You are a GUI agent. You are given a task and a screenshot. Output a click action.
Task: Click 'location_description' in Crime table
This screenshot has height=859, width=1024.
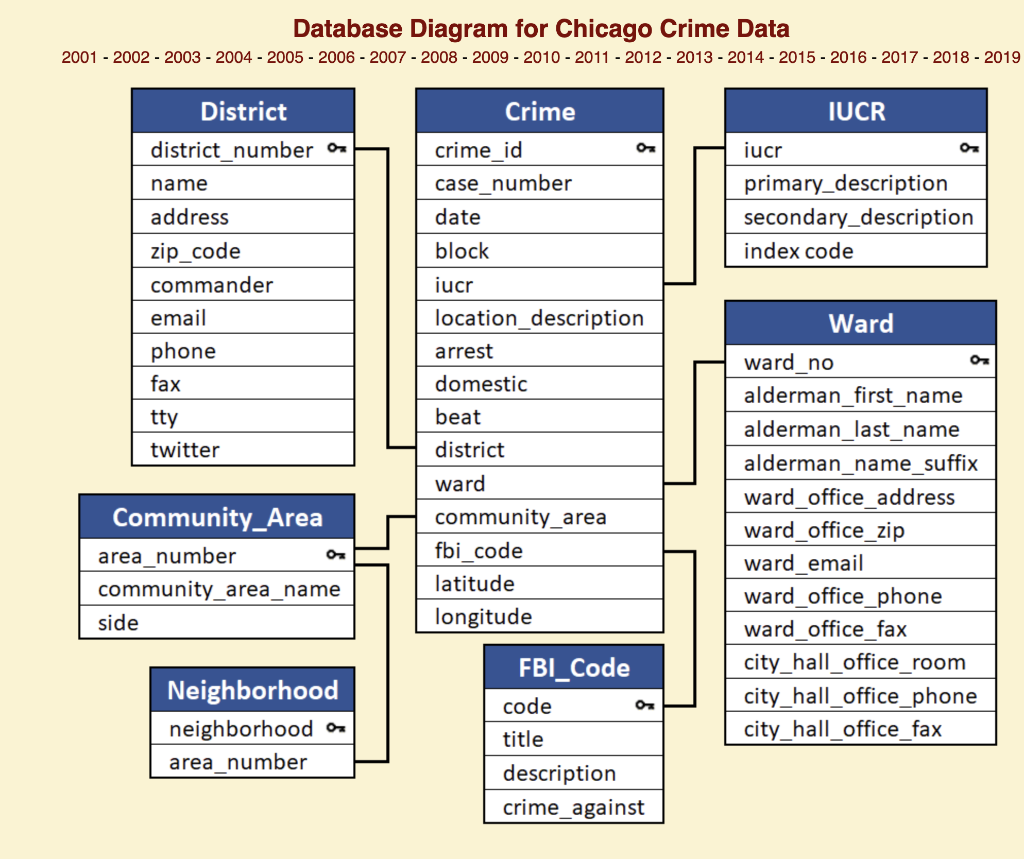(x=539, y=318)
